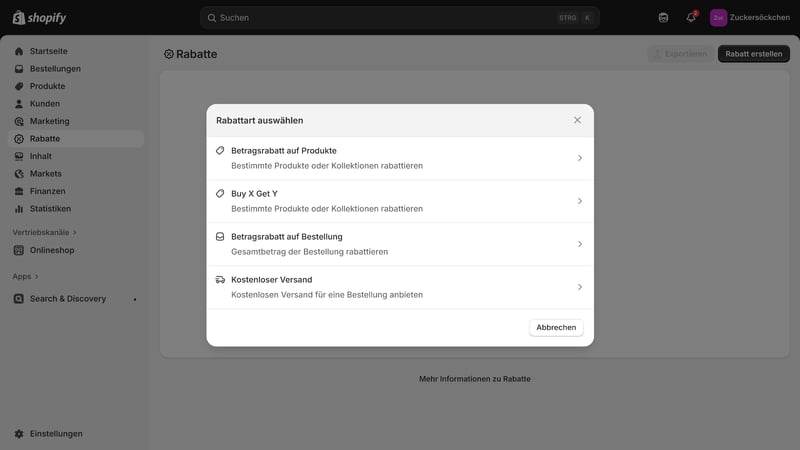Open the Statistiken chart icon
The image size is (800, 450).
[x=19, y=209]
